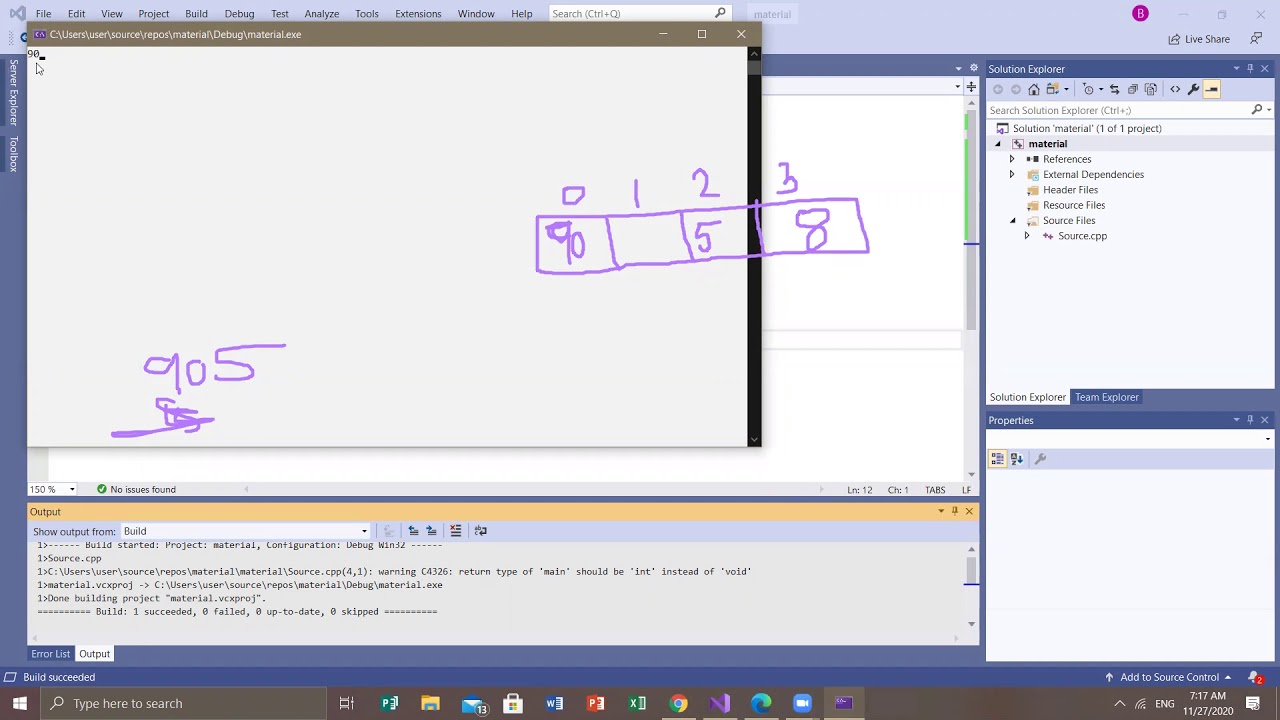
Task: Click the magnifier in Search Solution Explorer
Action: (1257, 110)
